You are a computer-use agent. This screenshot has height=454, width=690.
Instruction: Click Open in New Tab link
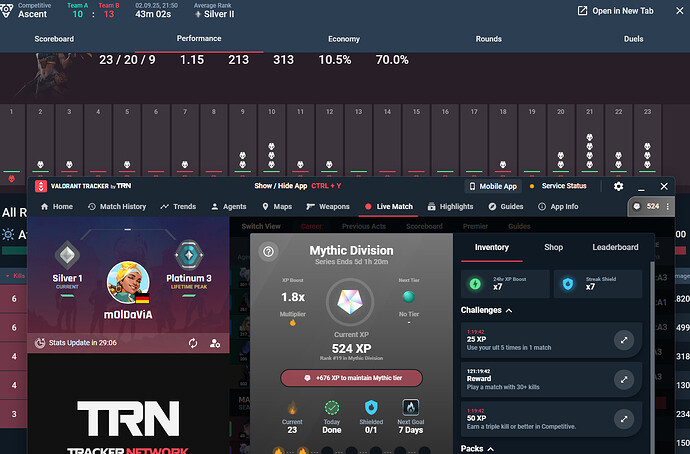point(615,11)
